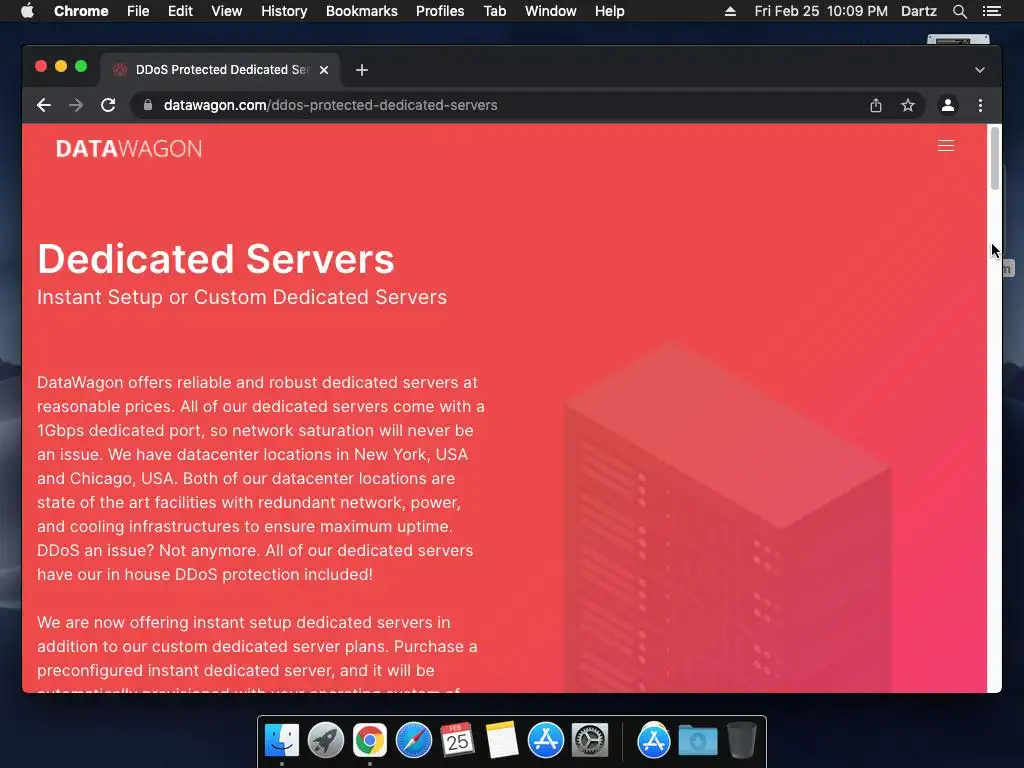Image resolution: width=1024 pixels, height=768 pixels.
Task: Click Google Chrome in the Dock
Action: click(x=370, y=741)
